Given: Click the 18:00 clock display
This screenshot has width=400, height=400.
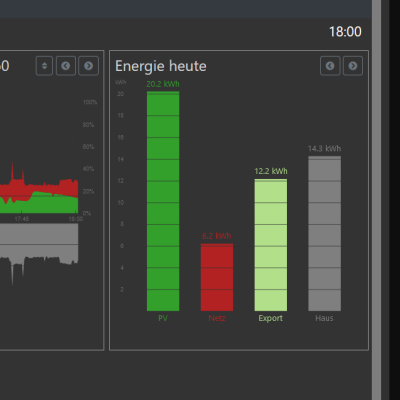Looking at the screenshot, I should 345,32.
